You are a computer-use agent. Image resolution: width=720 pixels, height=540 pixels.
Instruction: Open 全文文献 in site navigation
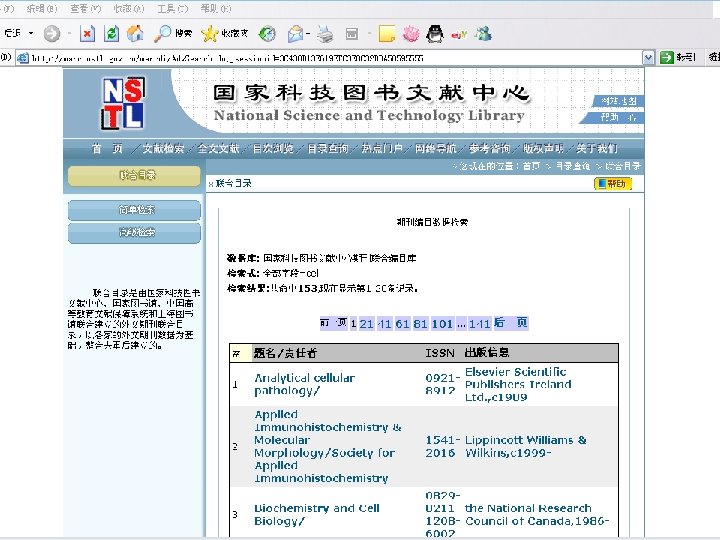(x=218, y=148)
